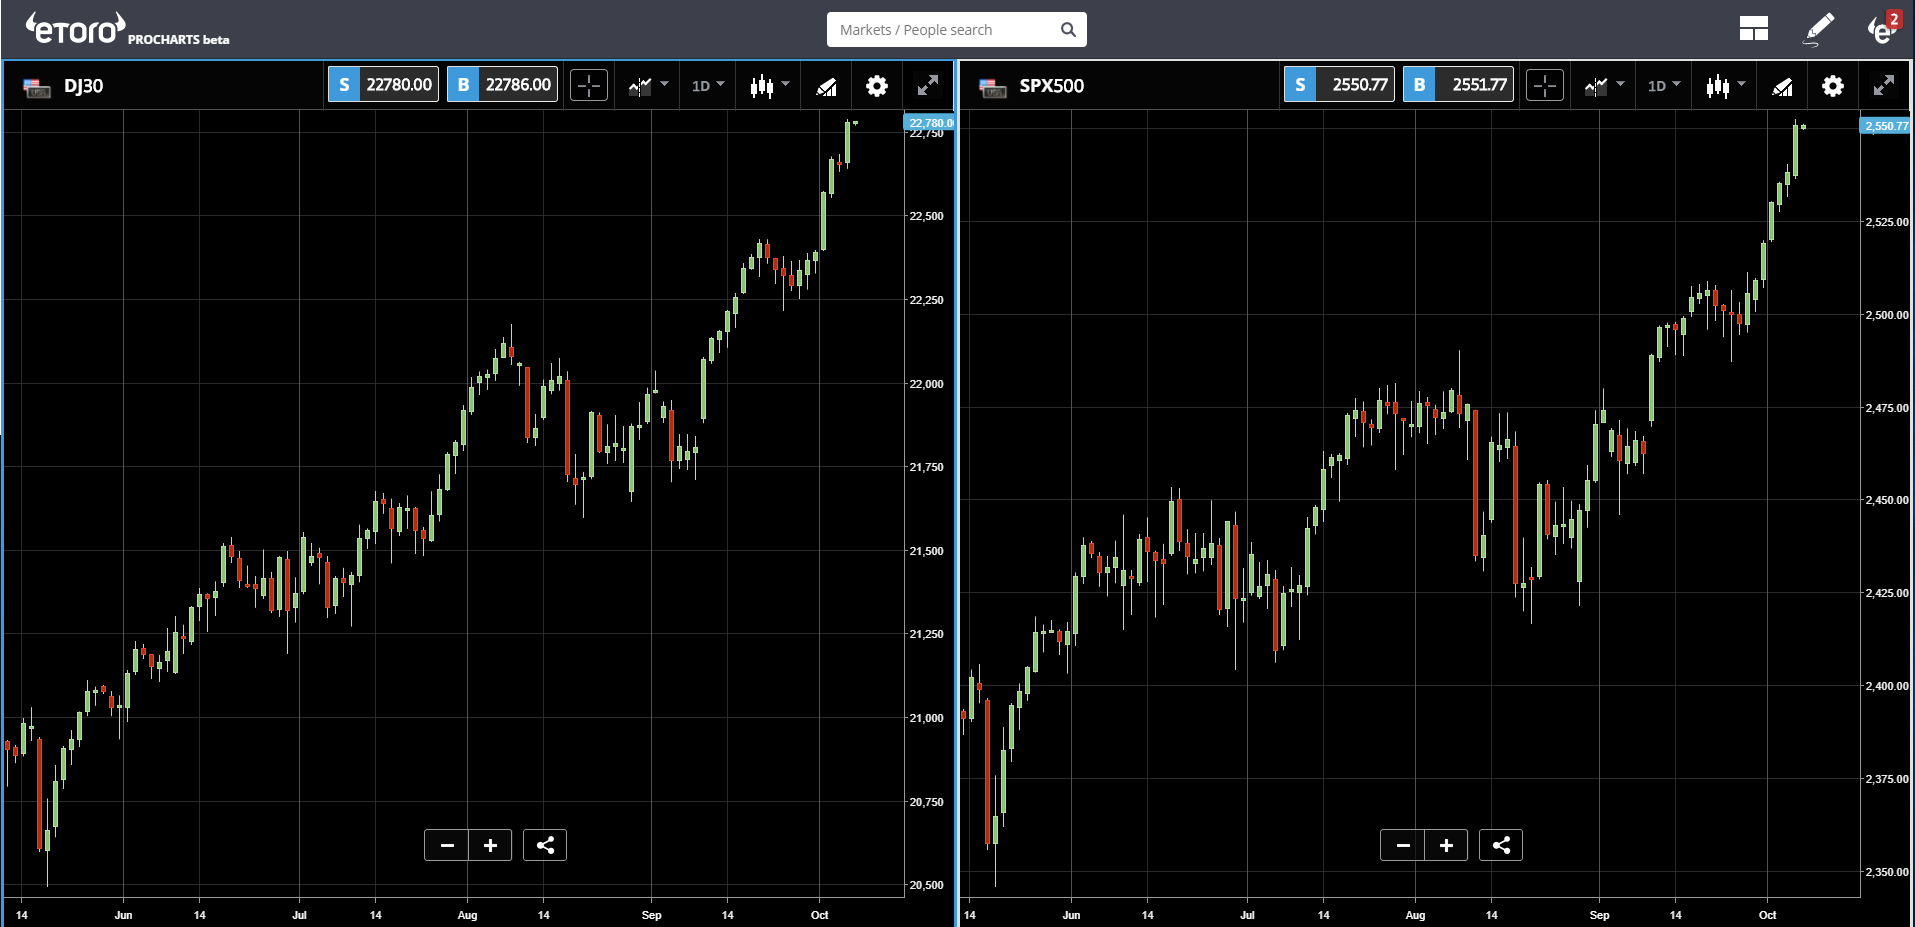This screenshot has width=1915, height=927.
Task: Expand SPX500 chart to full screen
Action: point(1884,86)
